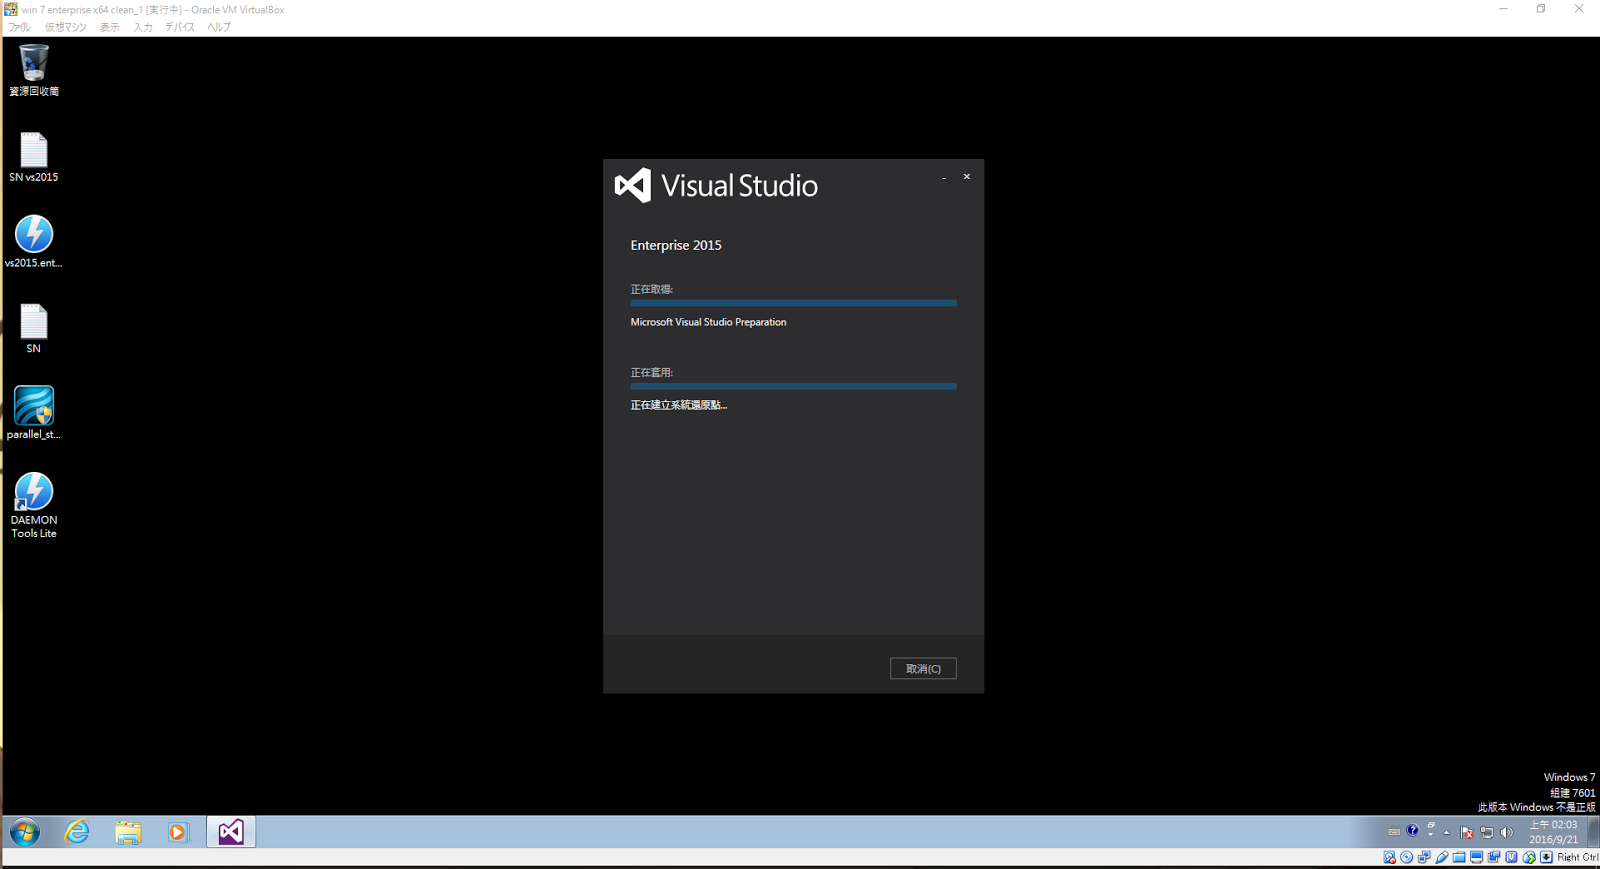Click the blue help tray icon
The height and width of the screenshot is (869, 1600).
pos(1412,830)
